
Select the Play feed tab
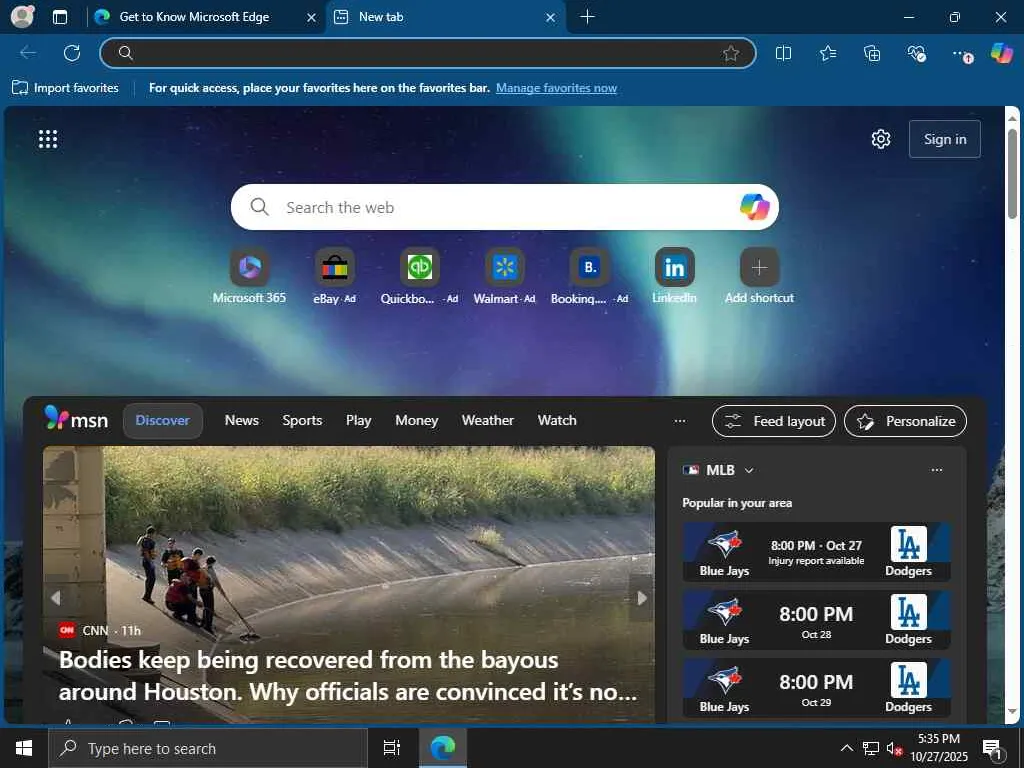point(359,421)
